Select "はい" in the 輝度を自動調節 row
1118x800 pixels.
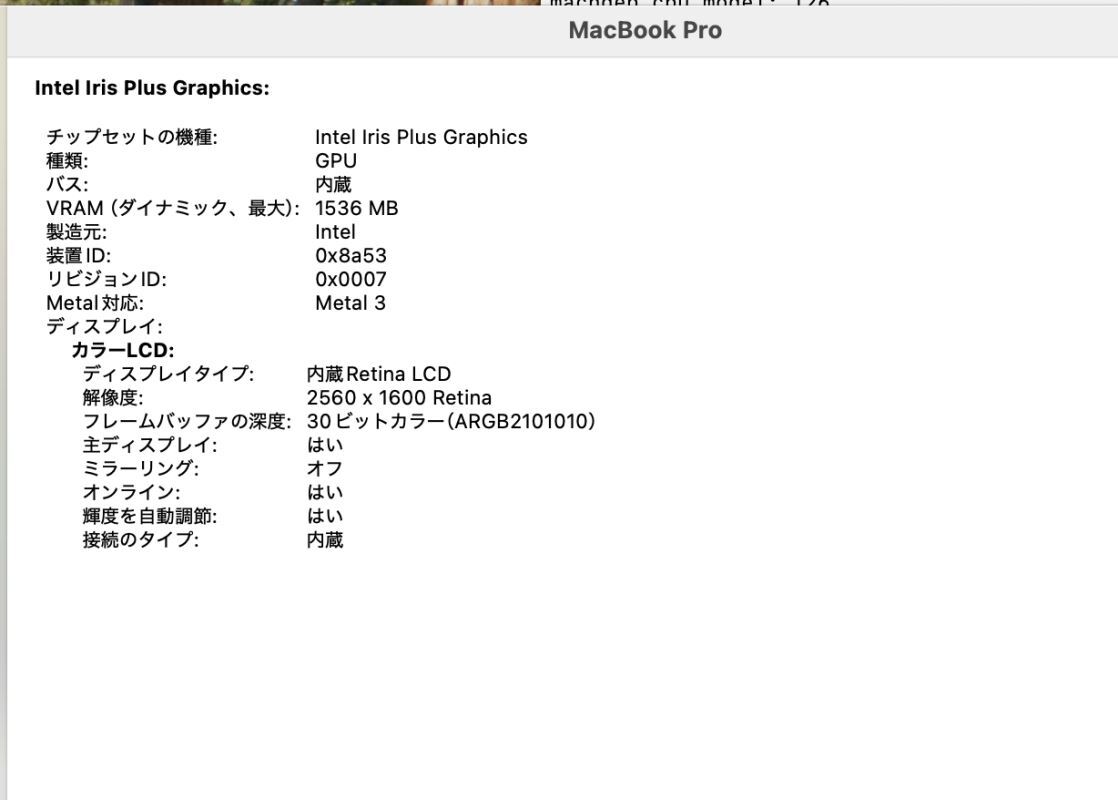325,516
